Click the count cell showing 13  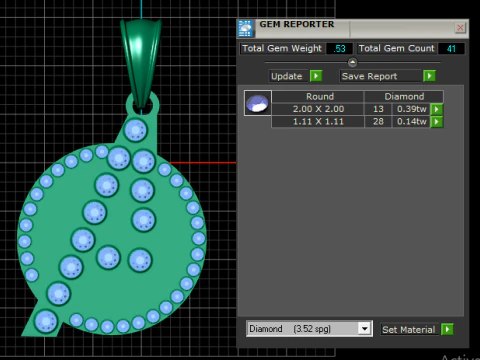pyautogui.click(x=378, y=109)
